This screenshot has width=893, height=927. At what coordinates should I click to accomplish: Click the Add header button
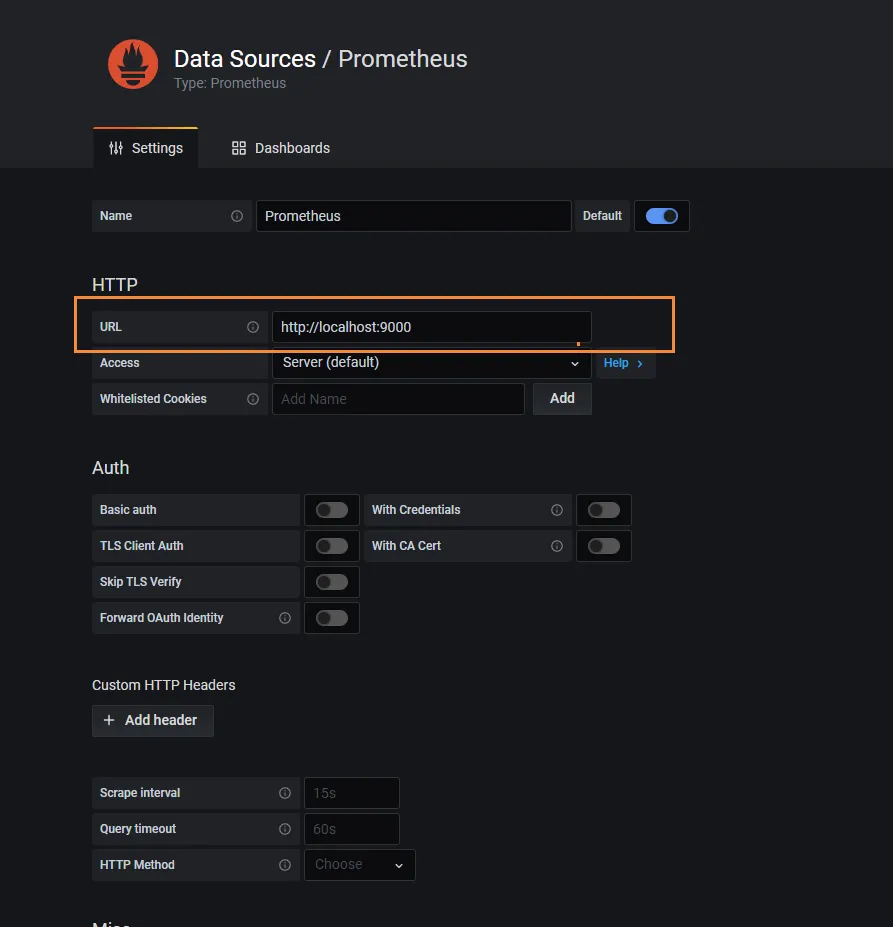[x=152, y=720]
